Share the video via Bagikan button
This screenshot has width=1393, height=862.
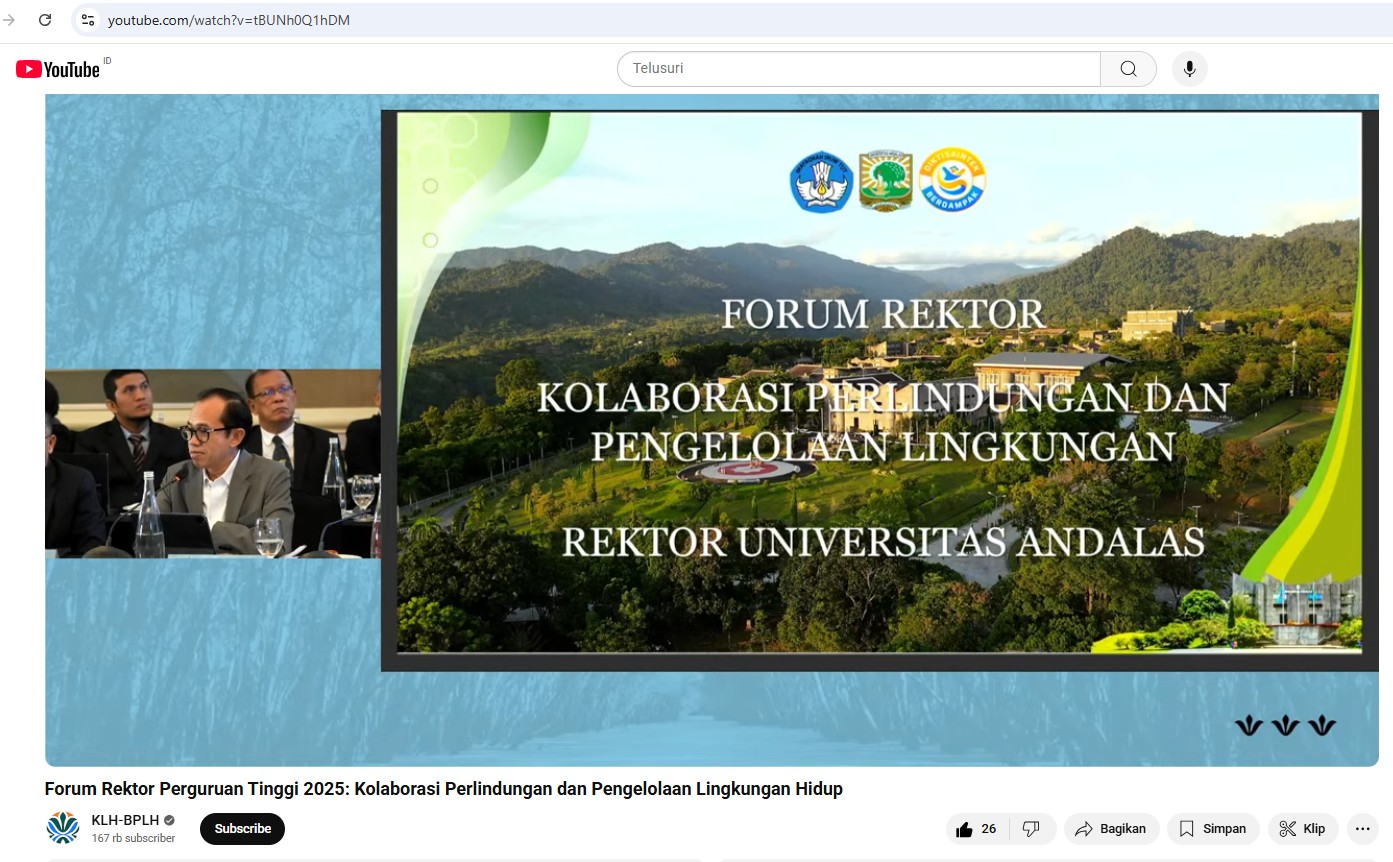coord(1111,829)
